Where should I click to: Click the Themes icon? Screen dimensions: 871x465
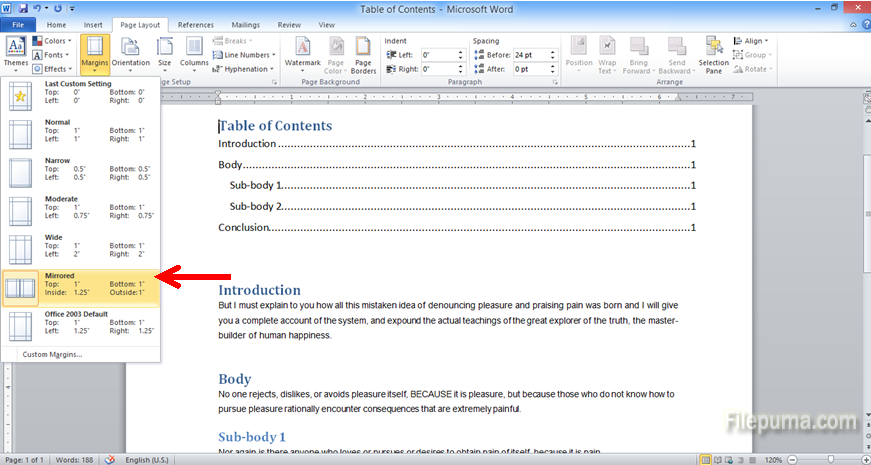pyautogui.click(x=16, y=53)
